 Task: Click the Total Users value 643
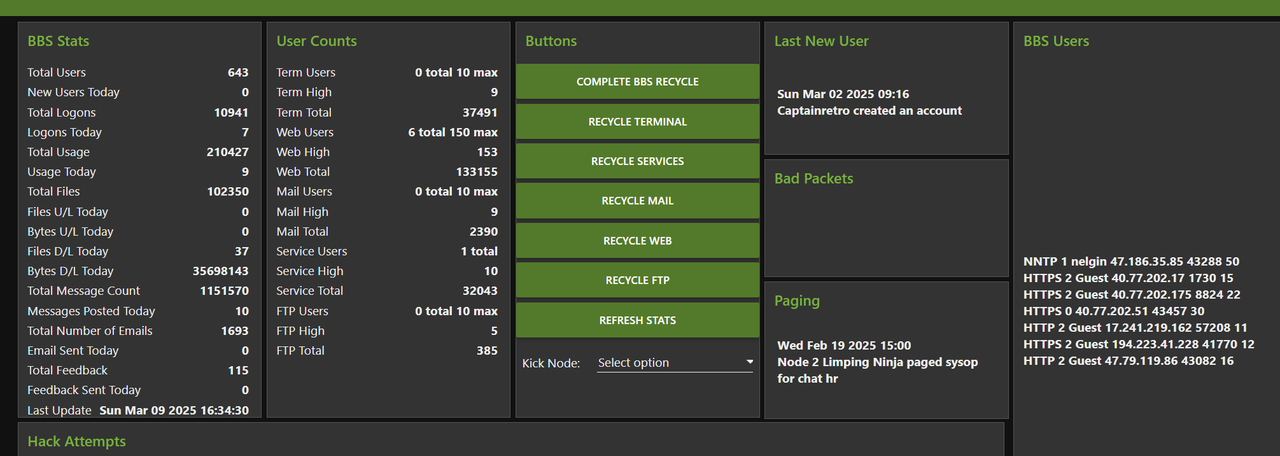pyautogui.click(x=238, y=72)
